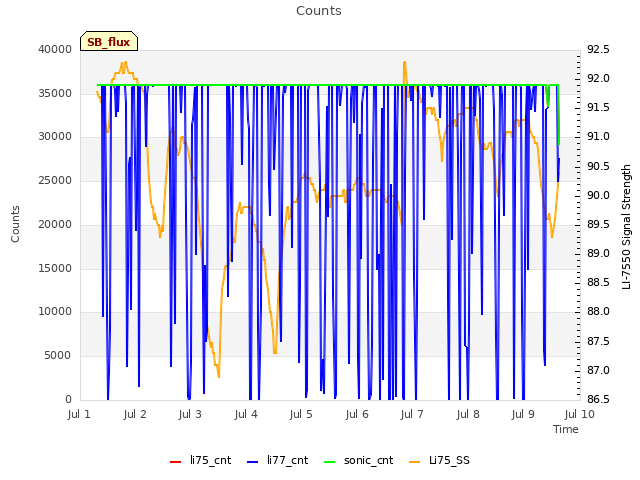
Task: Click the 35000 left axis value
Action: (x=55, y=93)
